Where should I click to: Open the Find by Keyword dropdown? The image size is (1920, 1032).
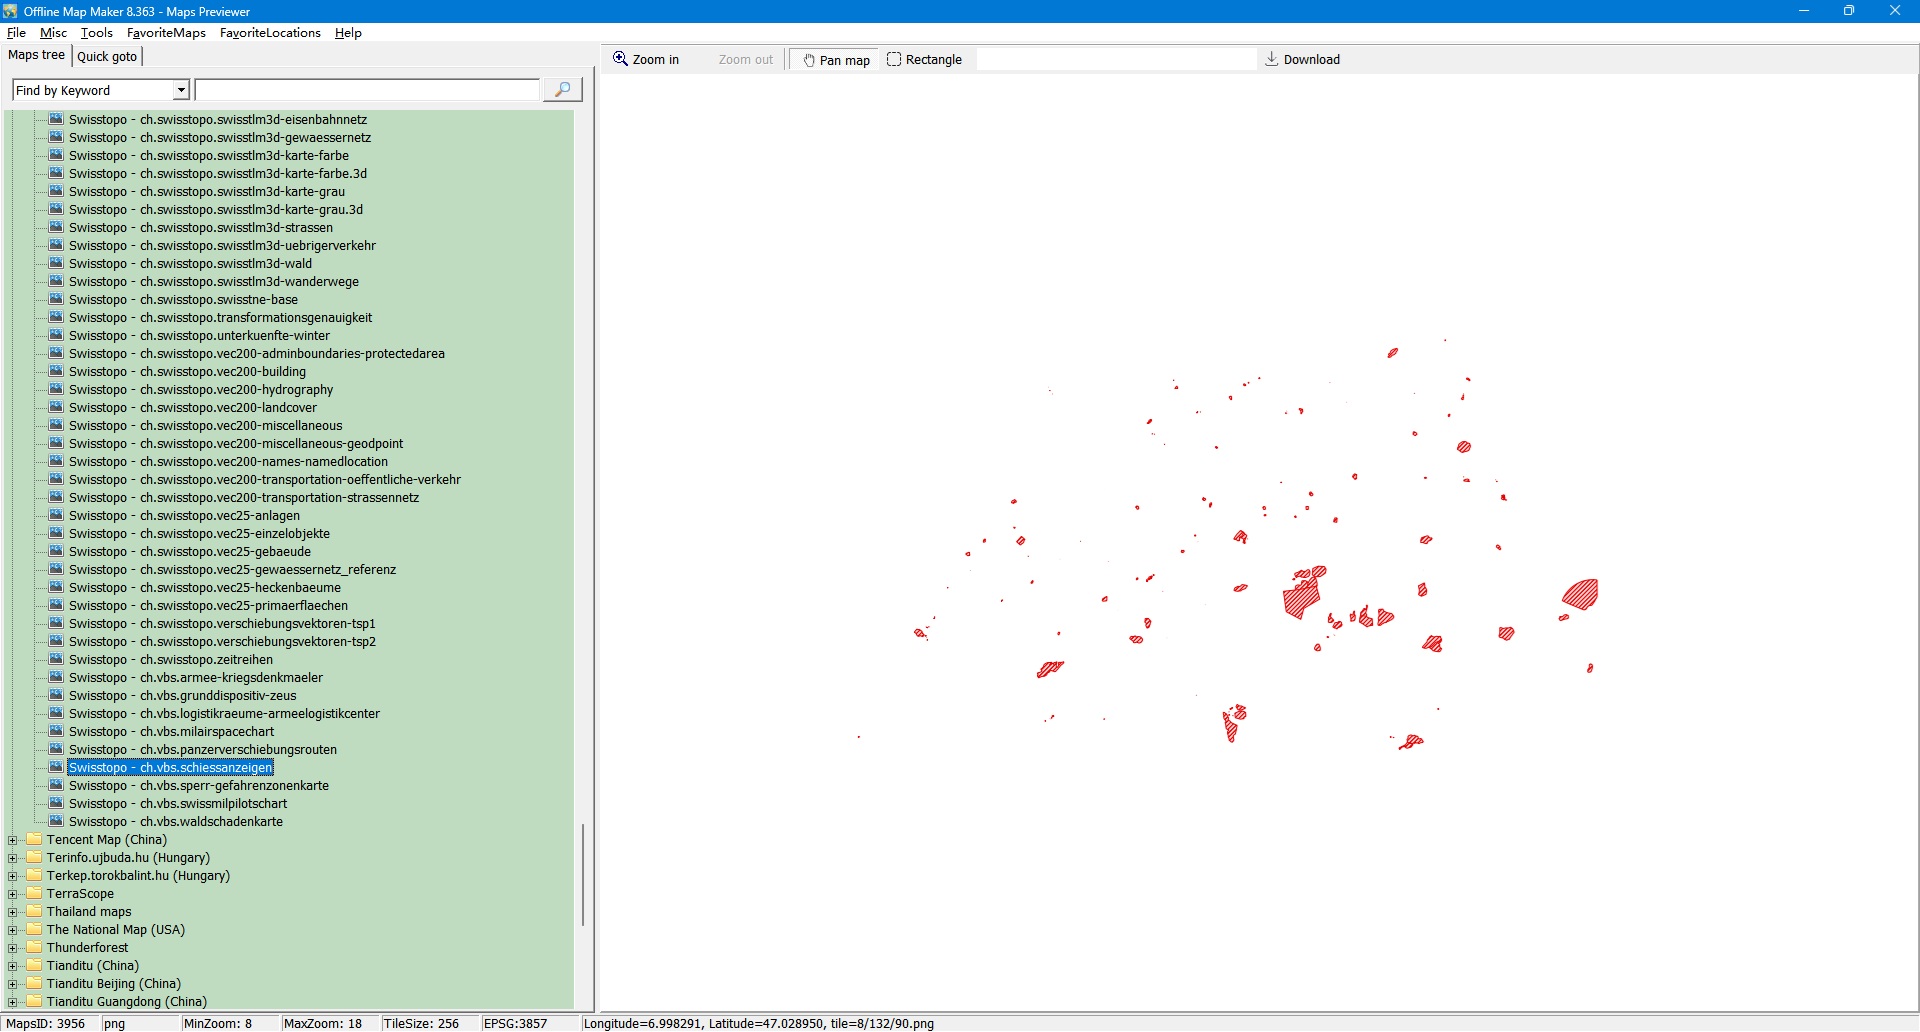181,90
